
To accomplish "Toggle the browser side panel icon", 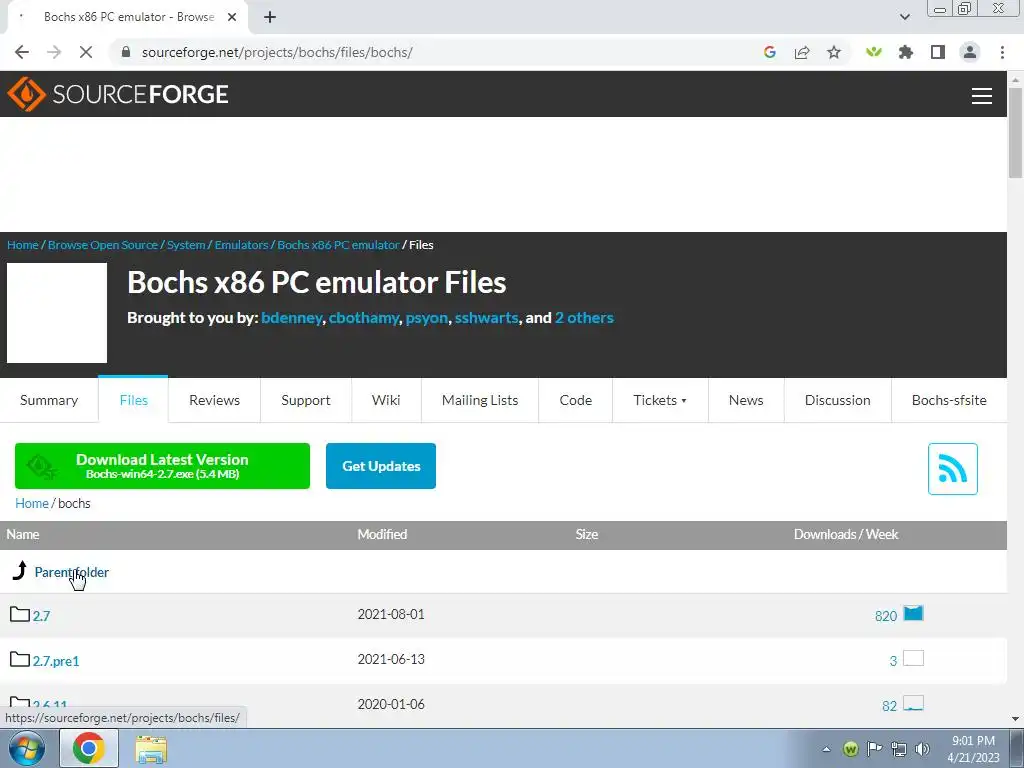I will pyautogui.click(x=938, y=52).
